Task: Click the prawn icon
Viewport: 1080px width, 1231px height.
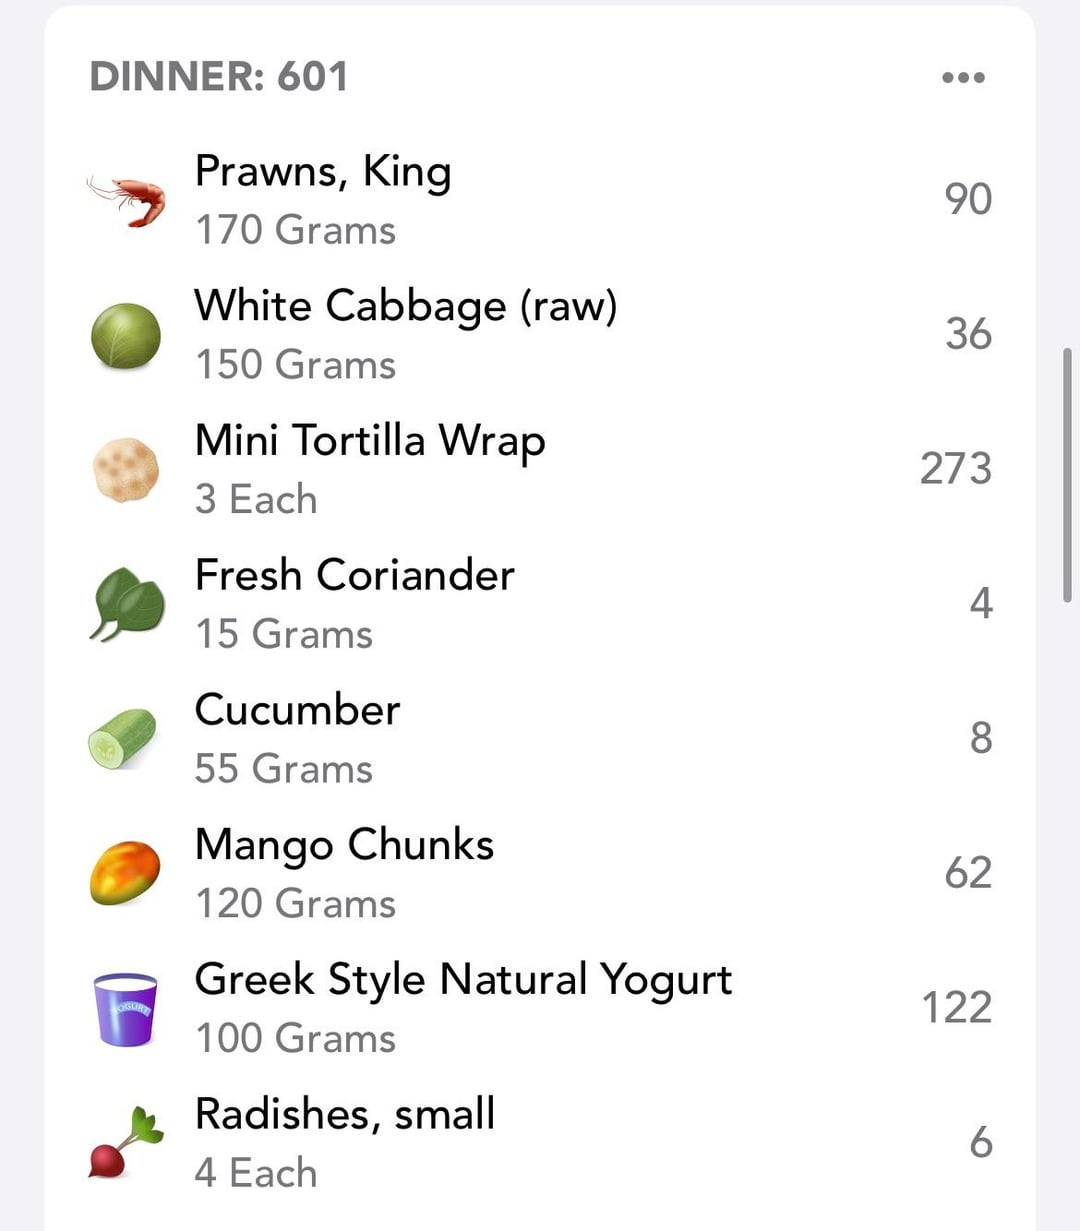Action: (126, 199)
